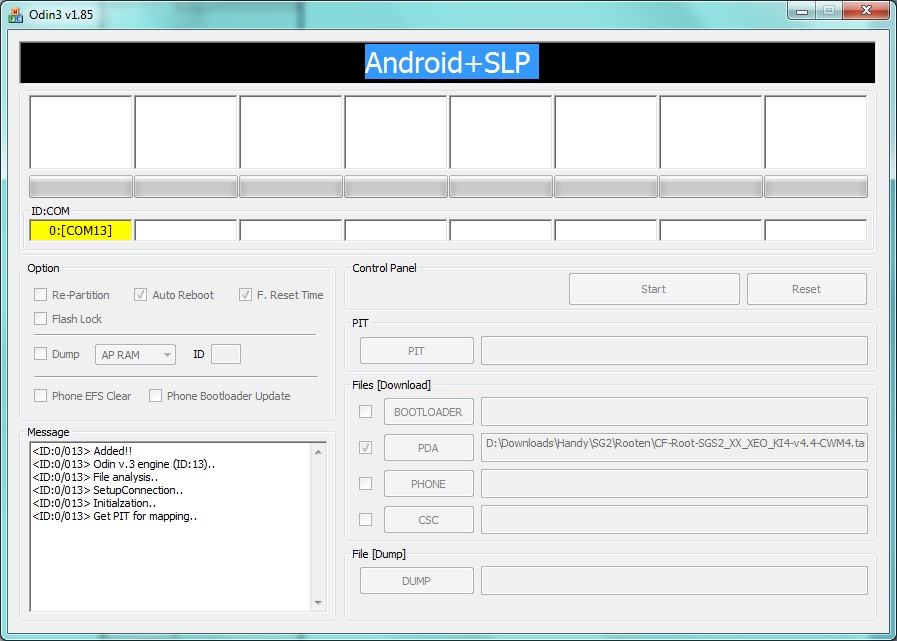Select the "Added!!" message line
The image size is (897, 641).
(x=83, y=451)
